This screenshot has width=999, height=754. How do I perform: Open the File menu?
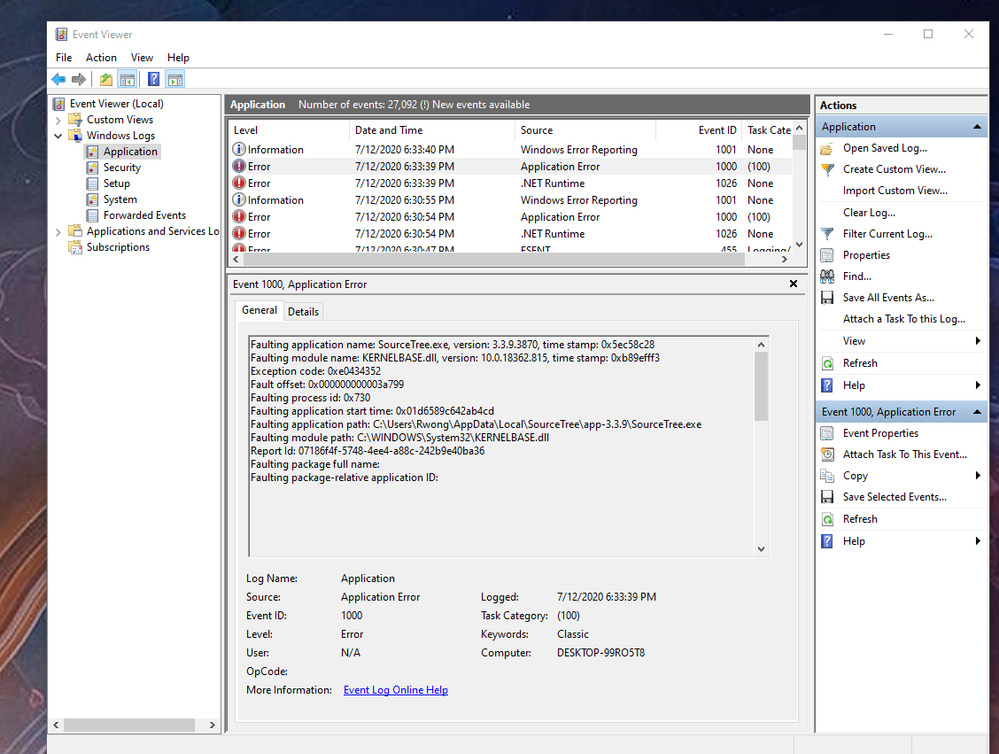(x=64, y=57)
